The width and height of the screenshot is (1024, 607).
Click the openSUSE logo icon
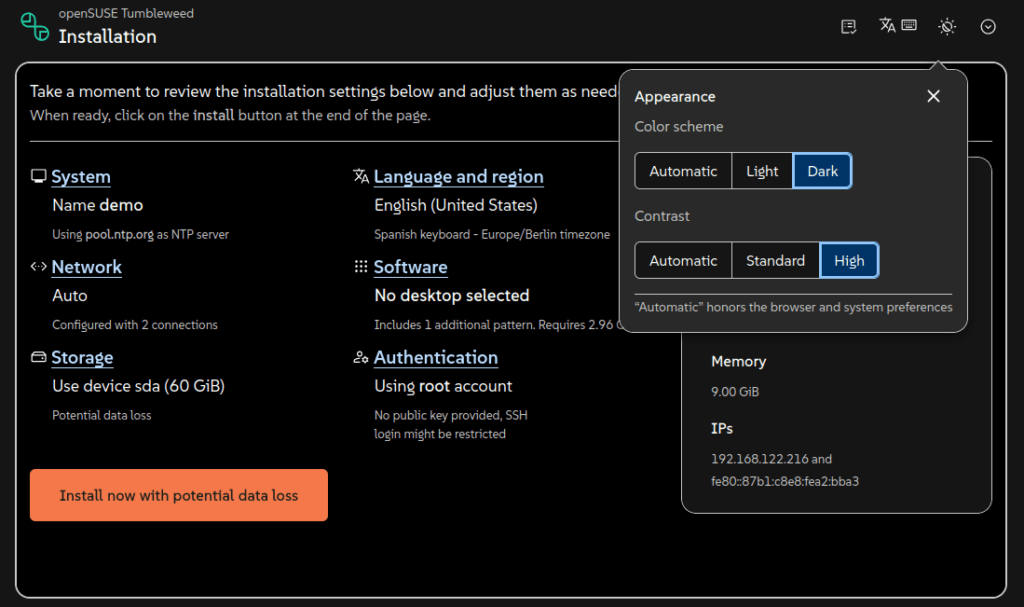tap(35, 27)
